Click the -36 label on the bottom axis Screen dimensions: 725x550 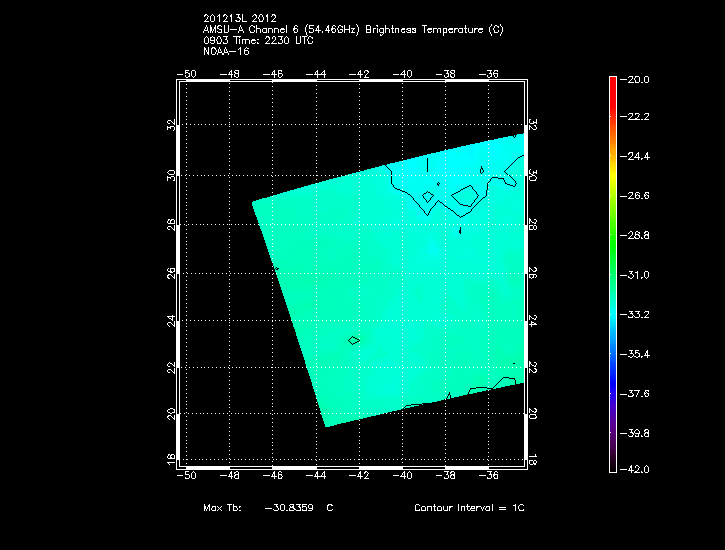tap(490, 475)
